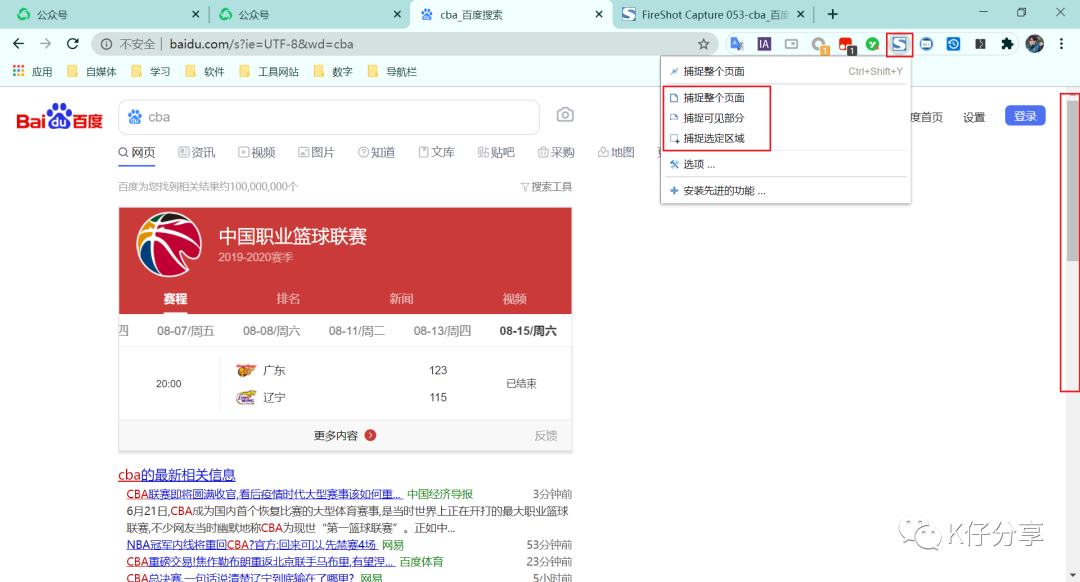Click the page's vertical scrollbar thumb

point(1072,180)
